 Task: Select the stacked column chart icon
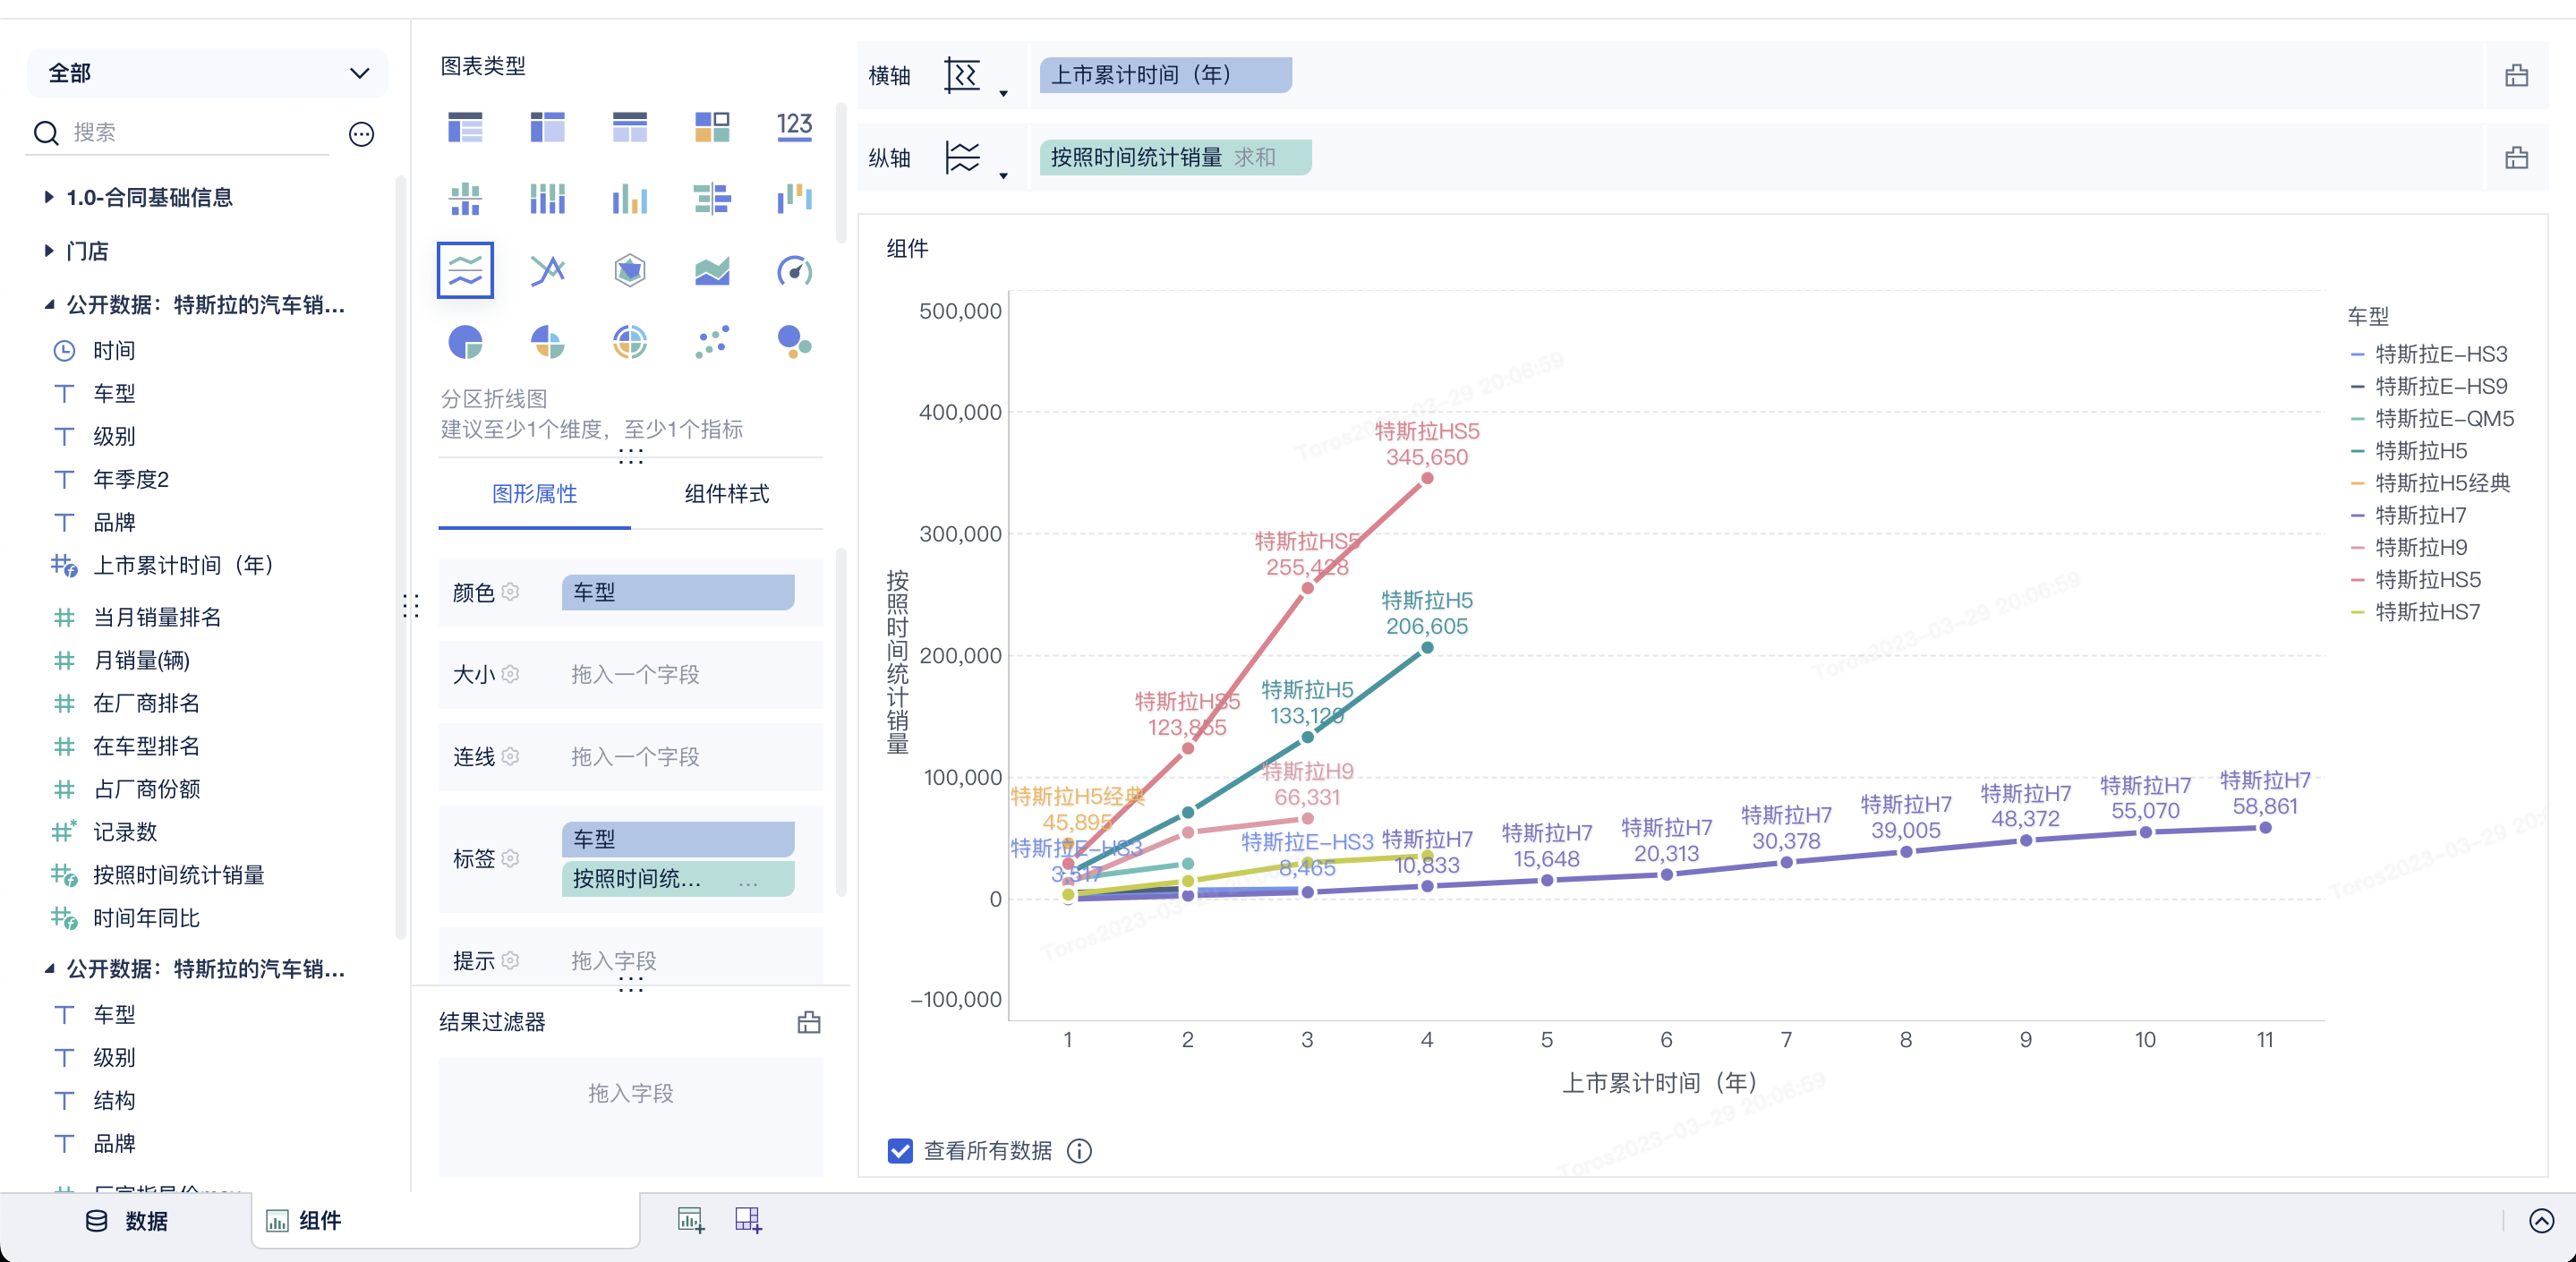tap(547, 199)
